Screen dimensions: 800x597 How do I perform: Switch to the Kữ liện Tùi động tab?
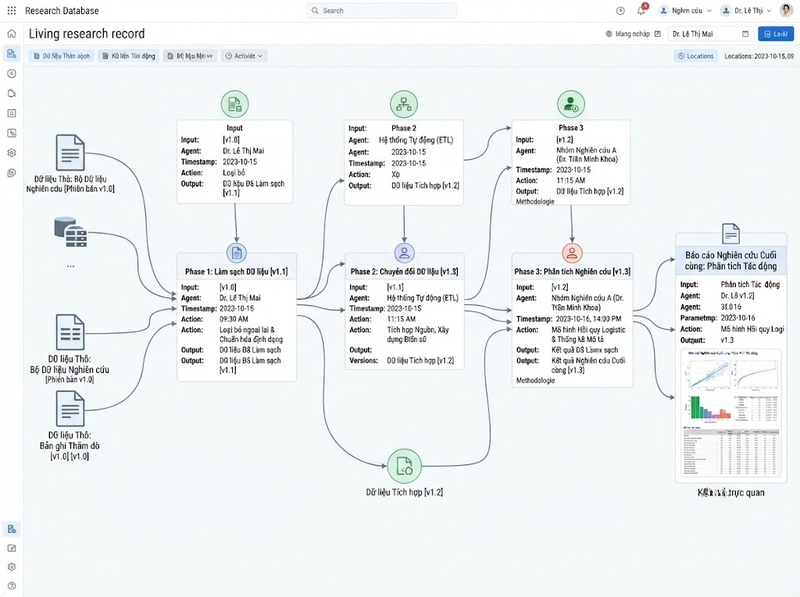point(129,56)
